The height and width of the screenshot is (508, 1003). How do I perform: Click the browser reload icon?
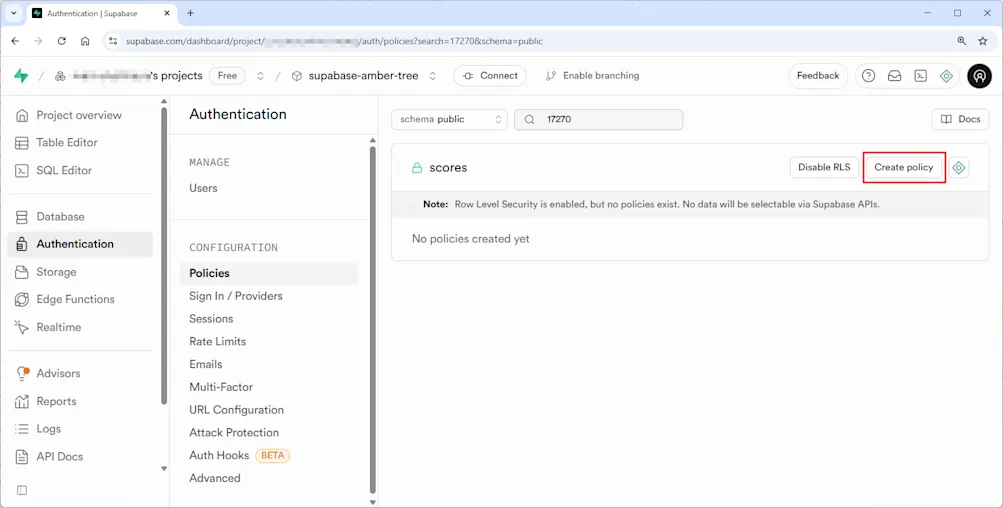pyautogui.click(x=61, y=41)
